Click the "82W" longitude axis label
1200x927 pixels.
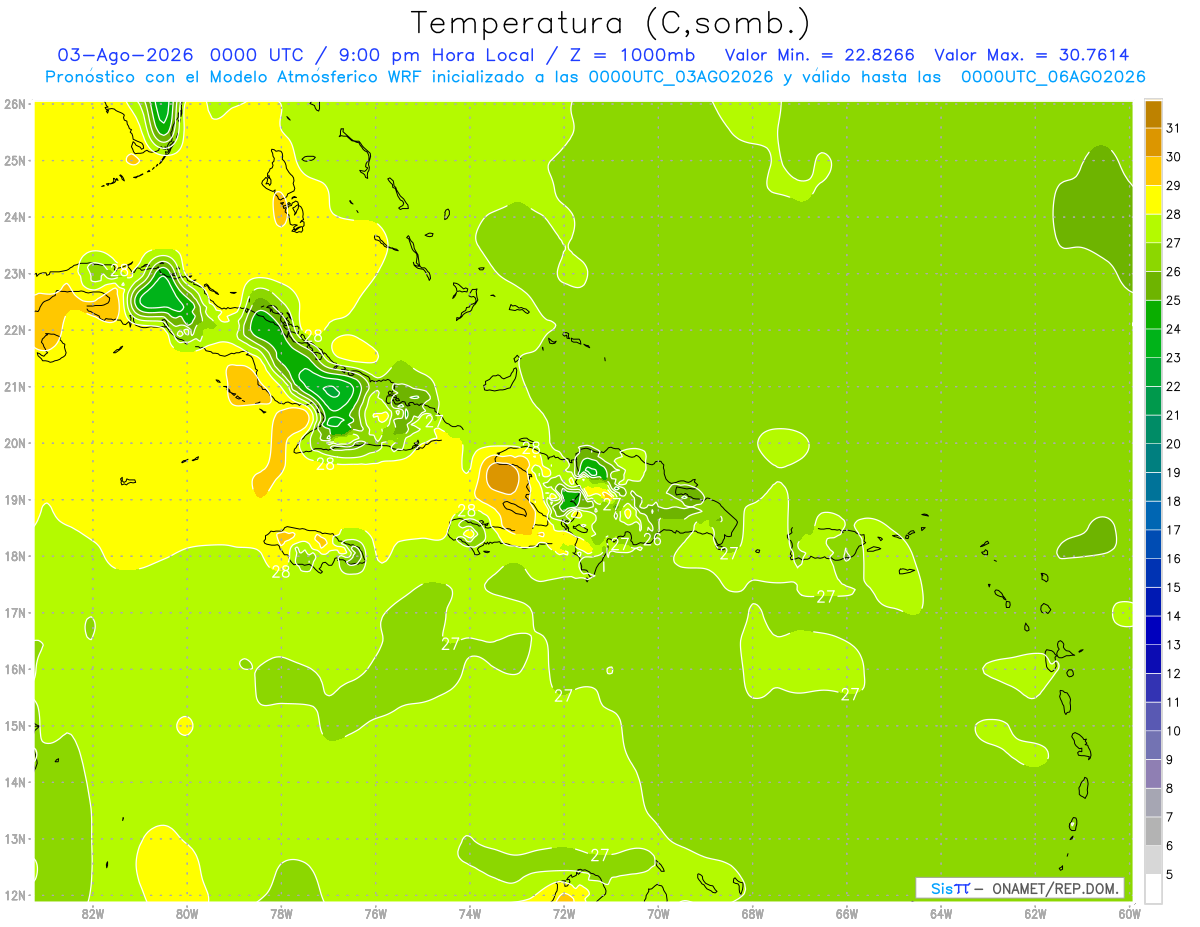[93, 913]
